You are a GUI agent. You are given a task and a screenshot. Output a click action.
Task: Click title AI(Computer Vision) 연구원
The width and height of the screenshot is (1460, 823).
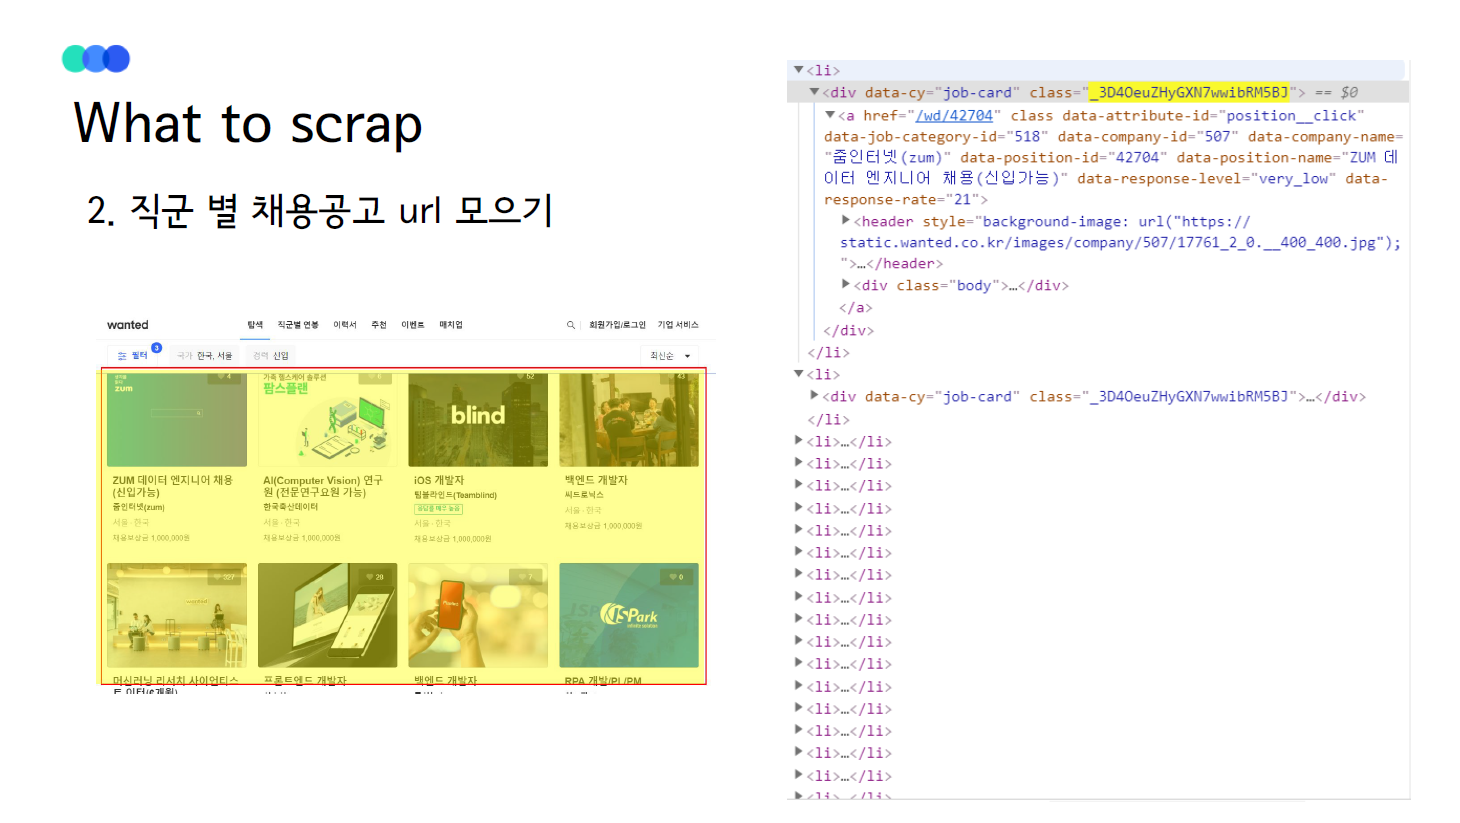pyautogui.click(x=323, y=486)
